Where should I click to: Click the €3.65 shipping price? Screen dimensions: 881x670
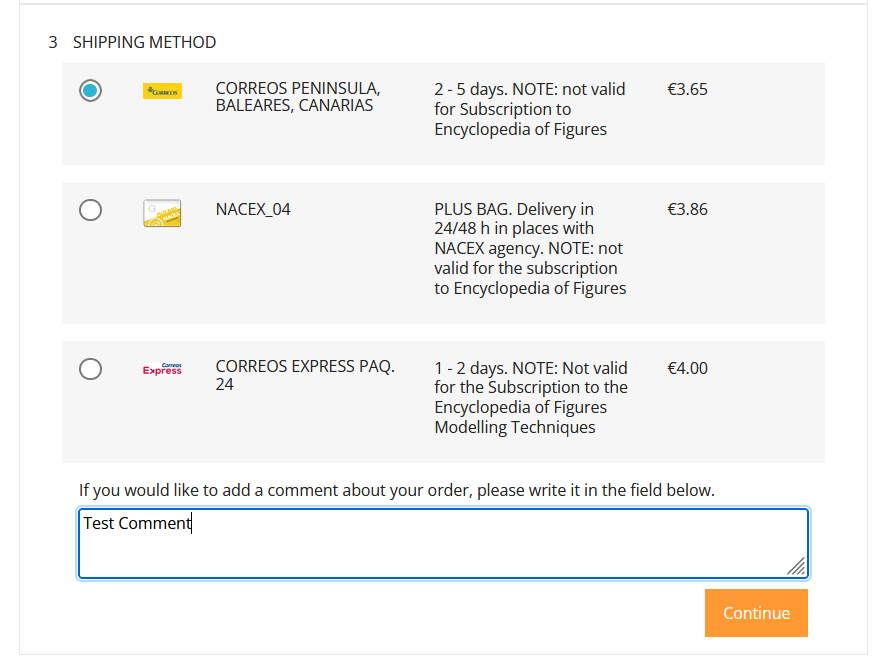click(687, 89)
